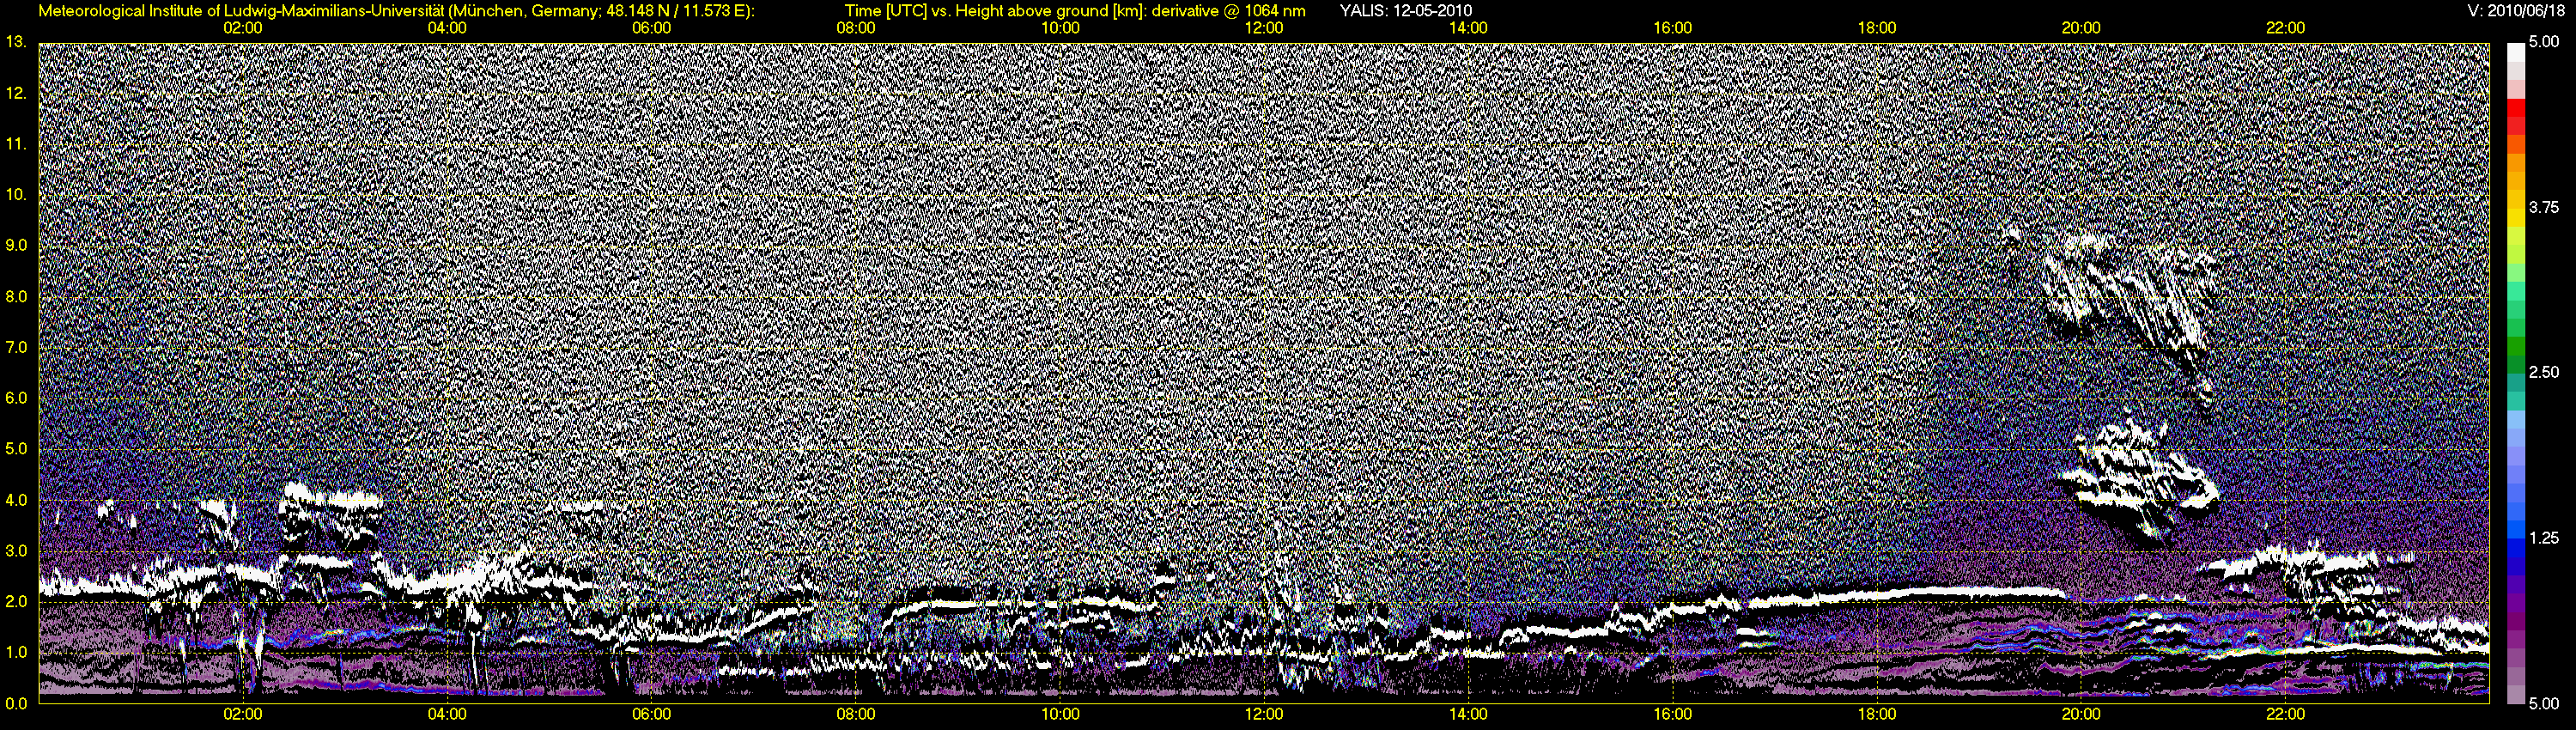
Task: Click the Meteorological Institute title text
Action: 396,11
